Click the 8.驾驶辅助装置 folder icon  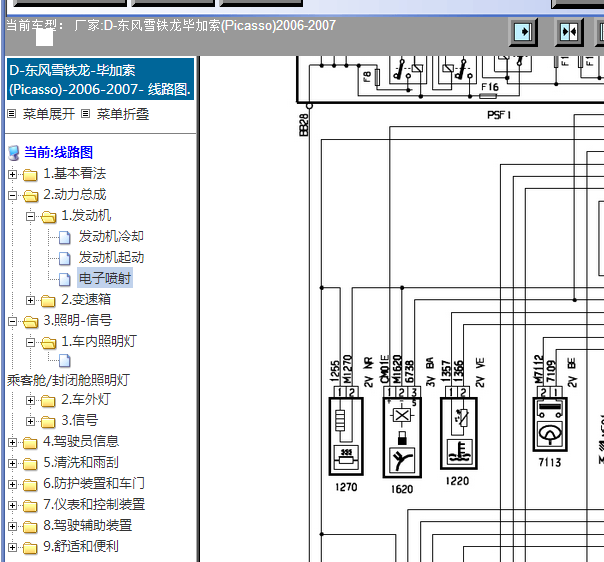point(30,527)
